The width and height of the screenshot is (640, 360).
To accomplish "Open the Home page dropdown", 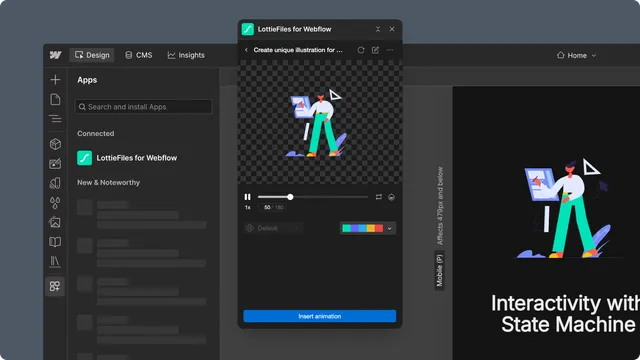I will (x=576, y=55).
